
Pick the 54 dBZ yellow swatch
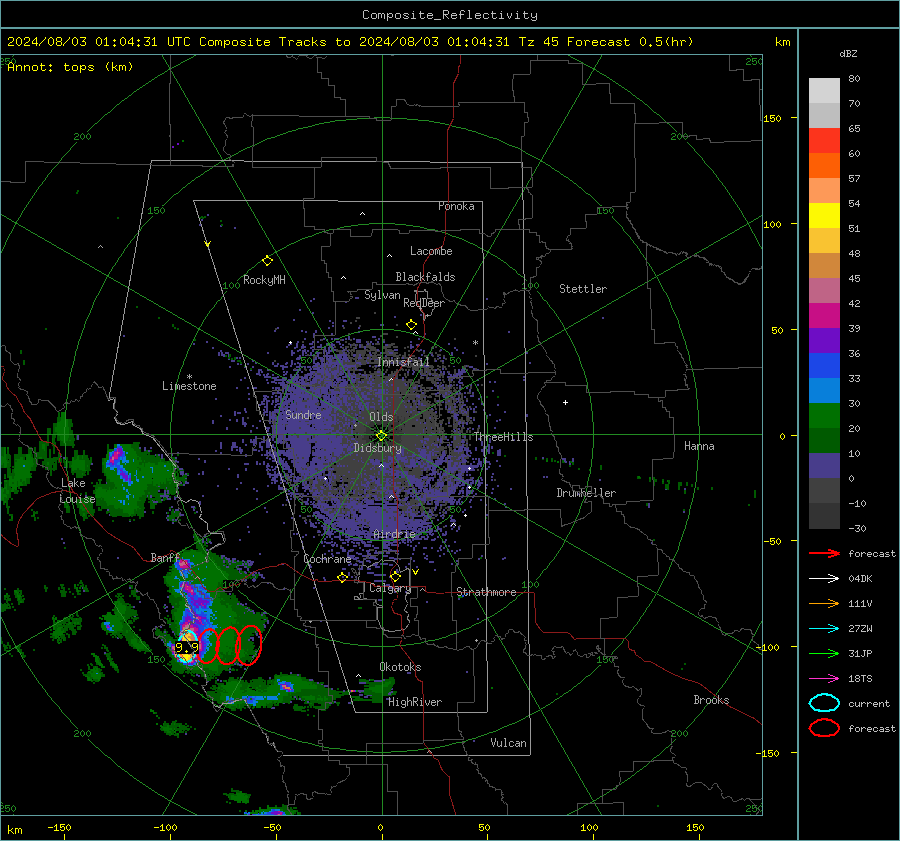click(824, 216)
